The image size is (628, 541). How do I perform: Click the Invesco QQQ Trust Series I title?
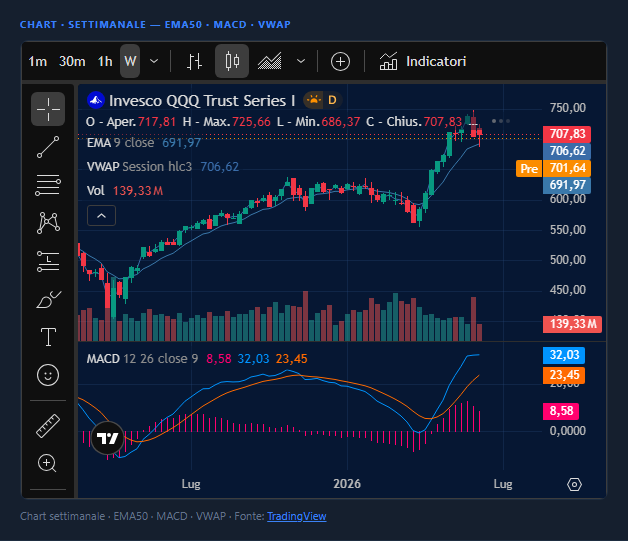tap(202, 101)
